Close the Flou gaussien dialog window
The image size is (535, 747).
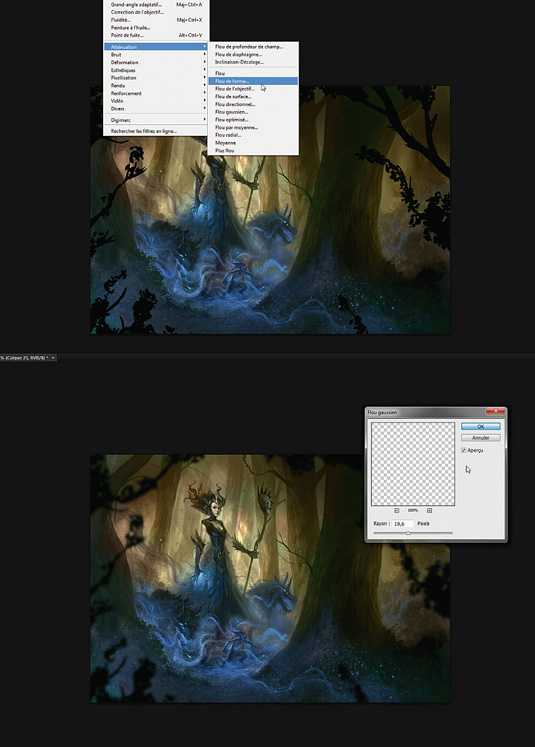496,412
